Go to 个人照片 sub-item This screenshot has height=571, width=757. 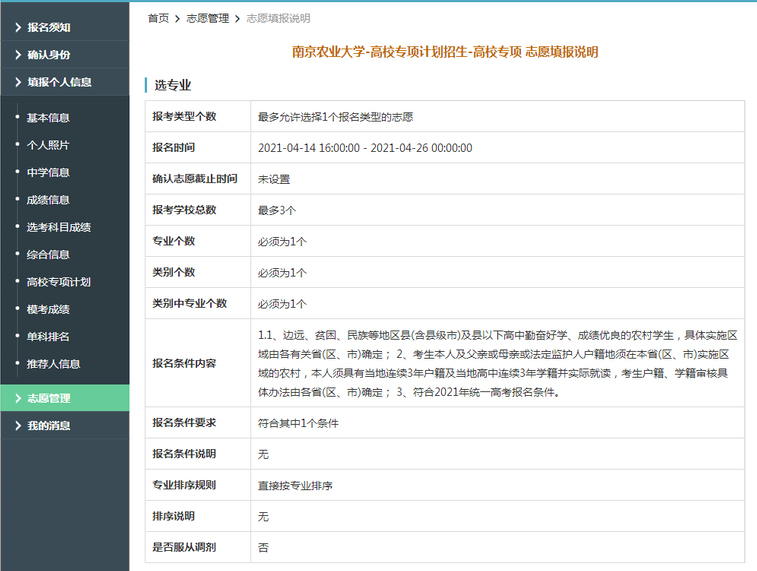tap(48, 145)
